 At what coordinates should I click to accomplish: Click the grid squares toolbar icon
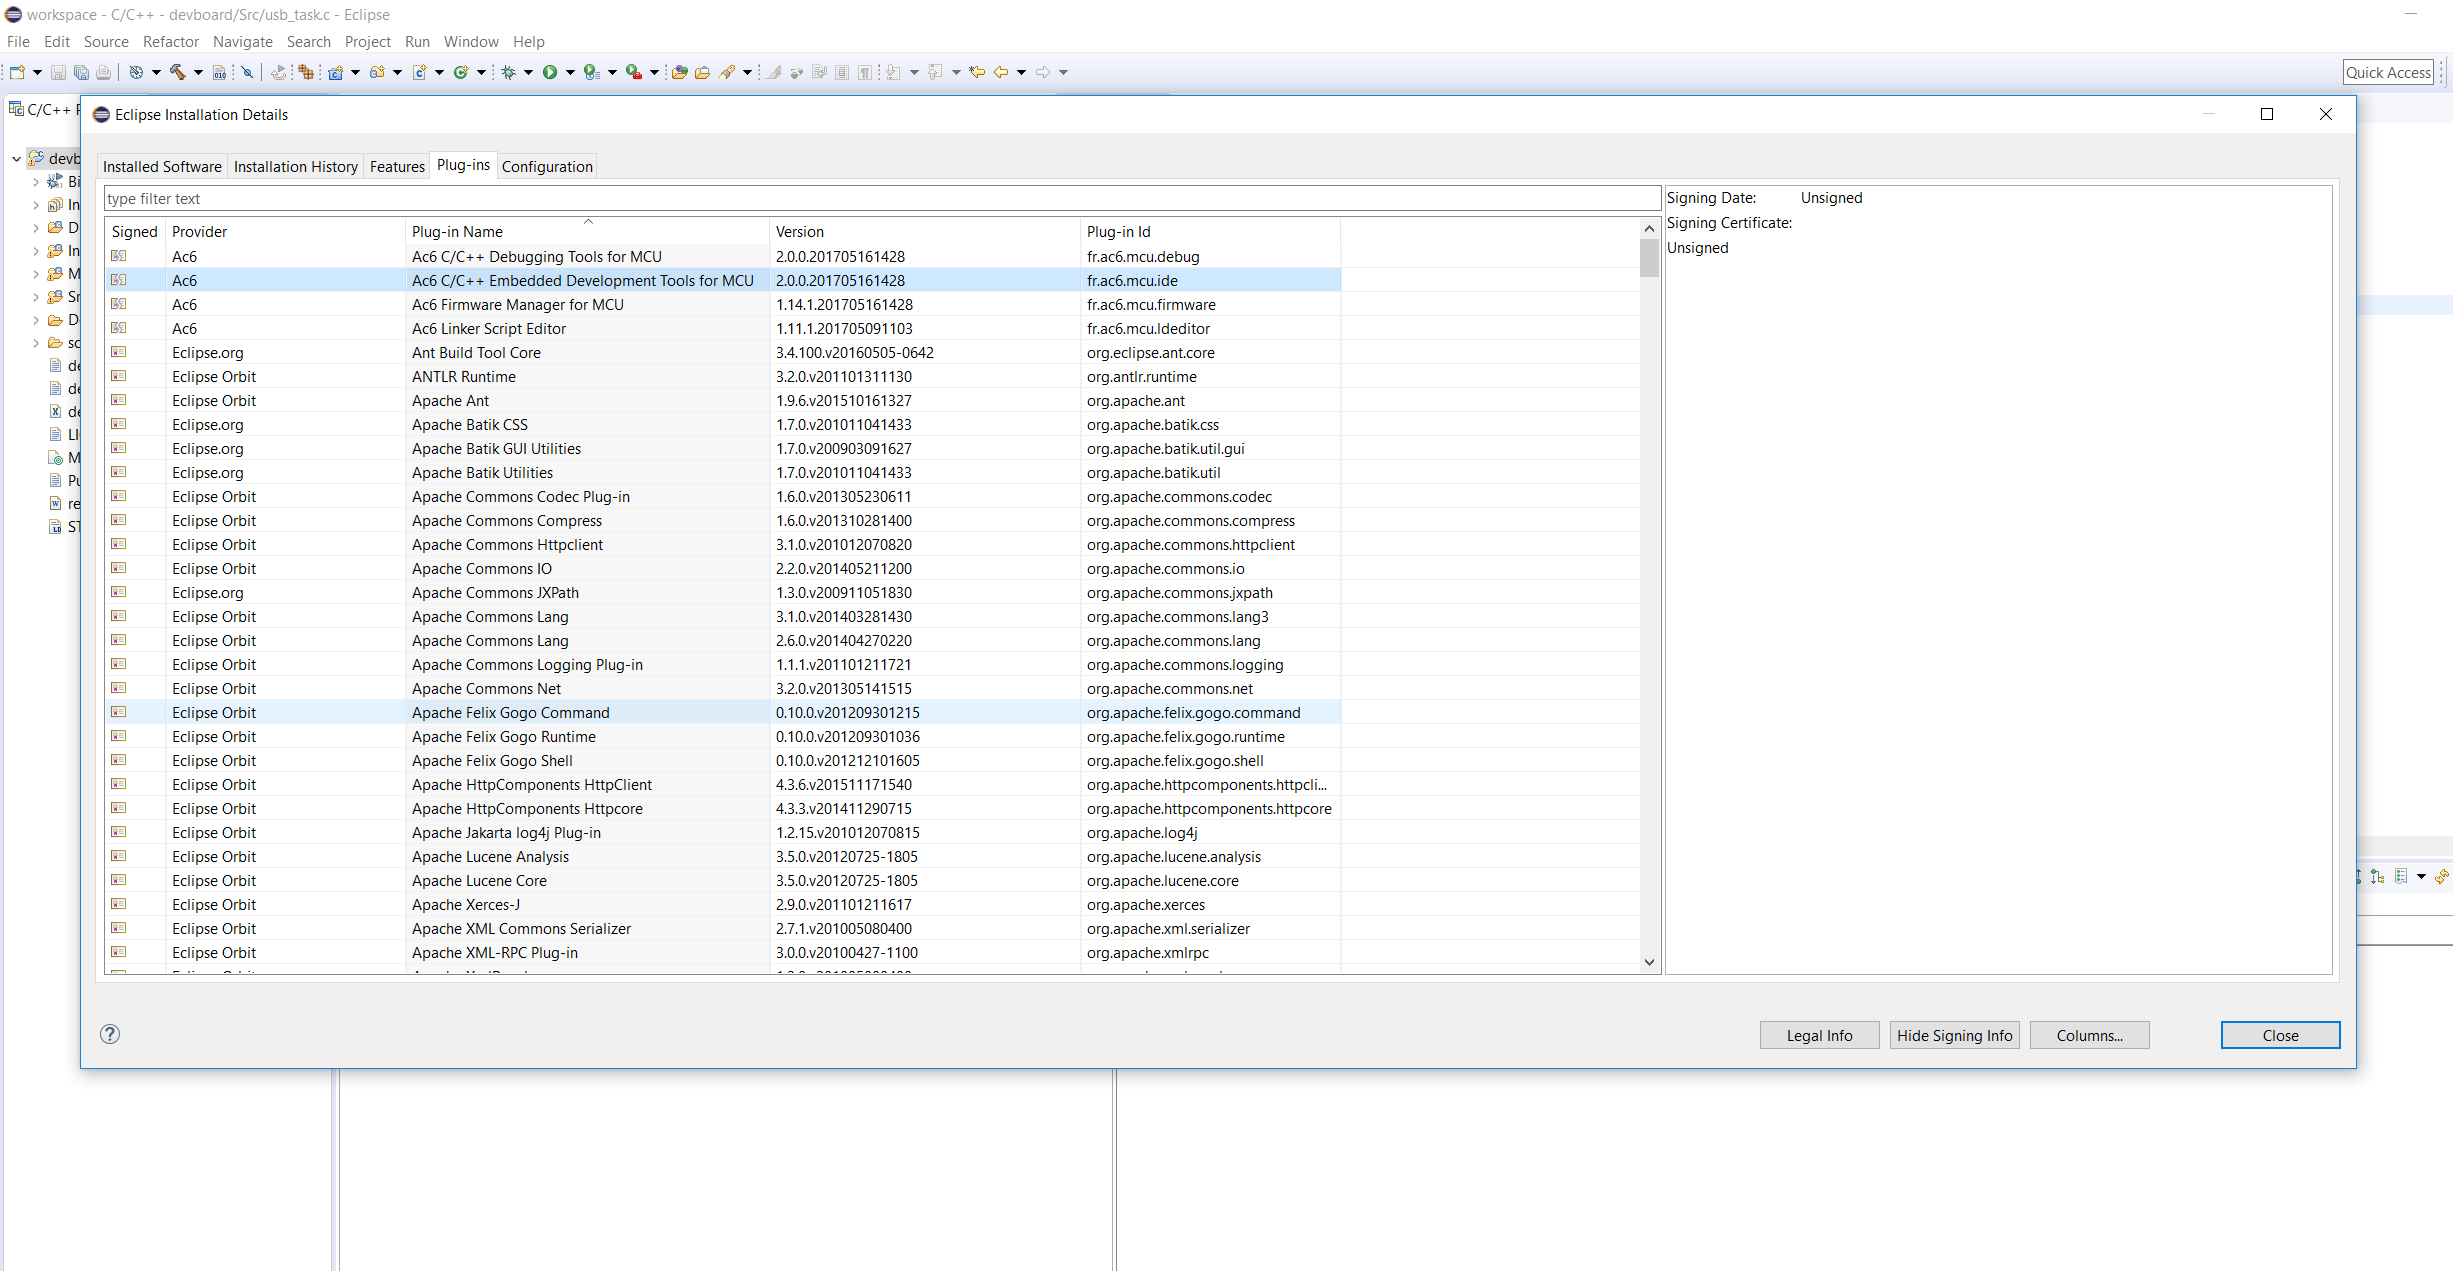pos(306,72)
